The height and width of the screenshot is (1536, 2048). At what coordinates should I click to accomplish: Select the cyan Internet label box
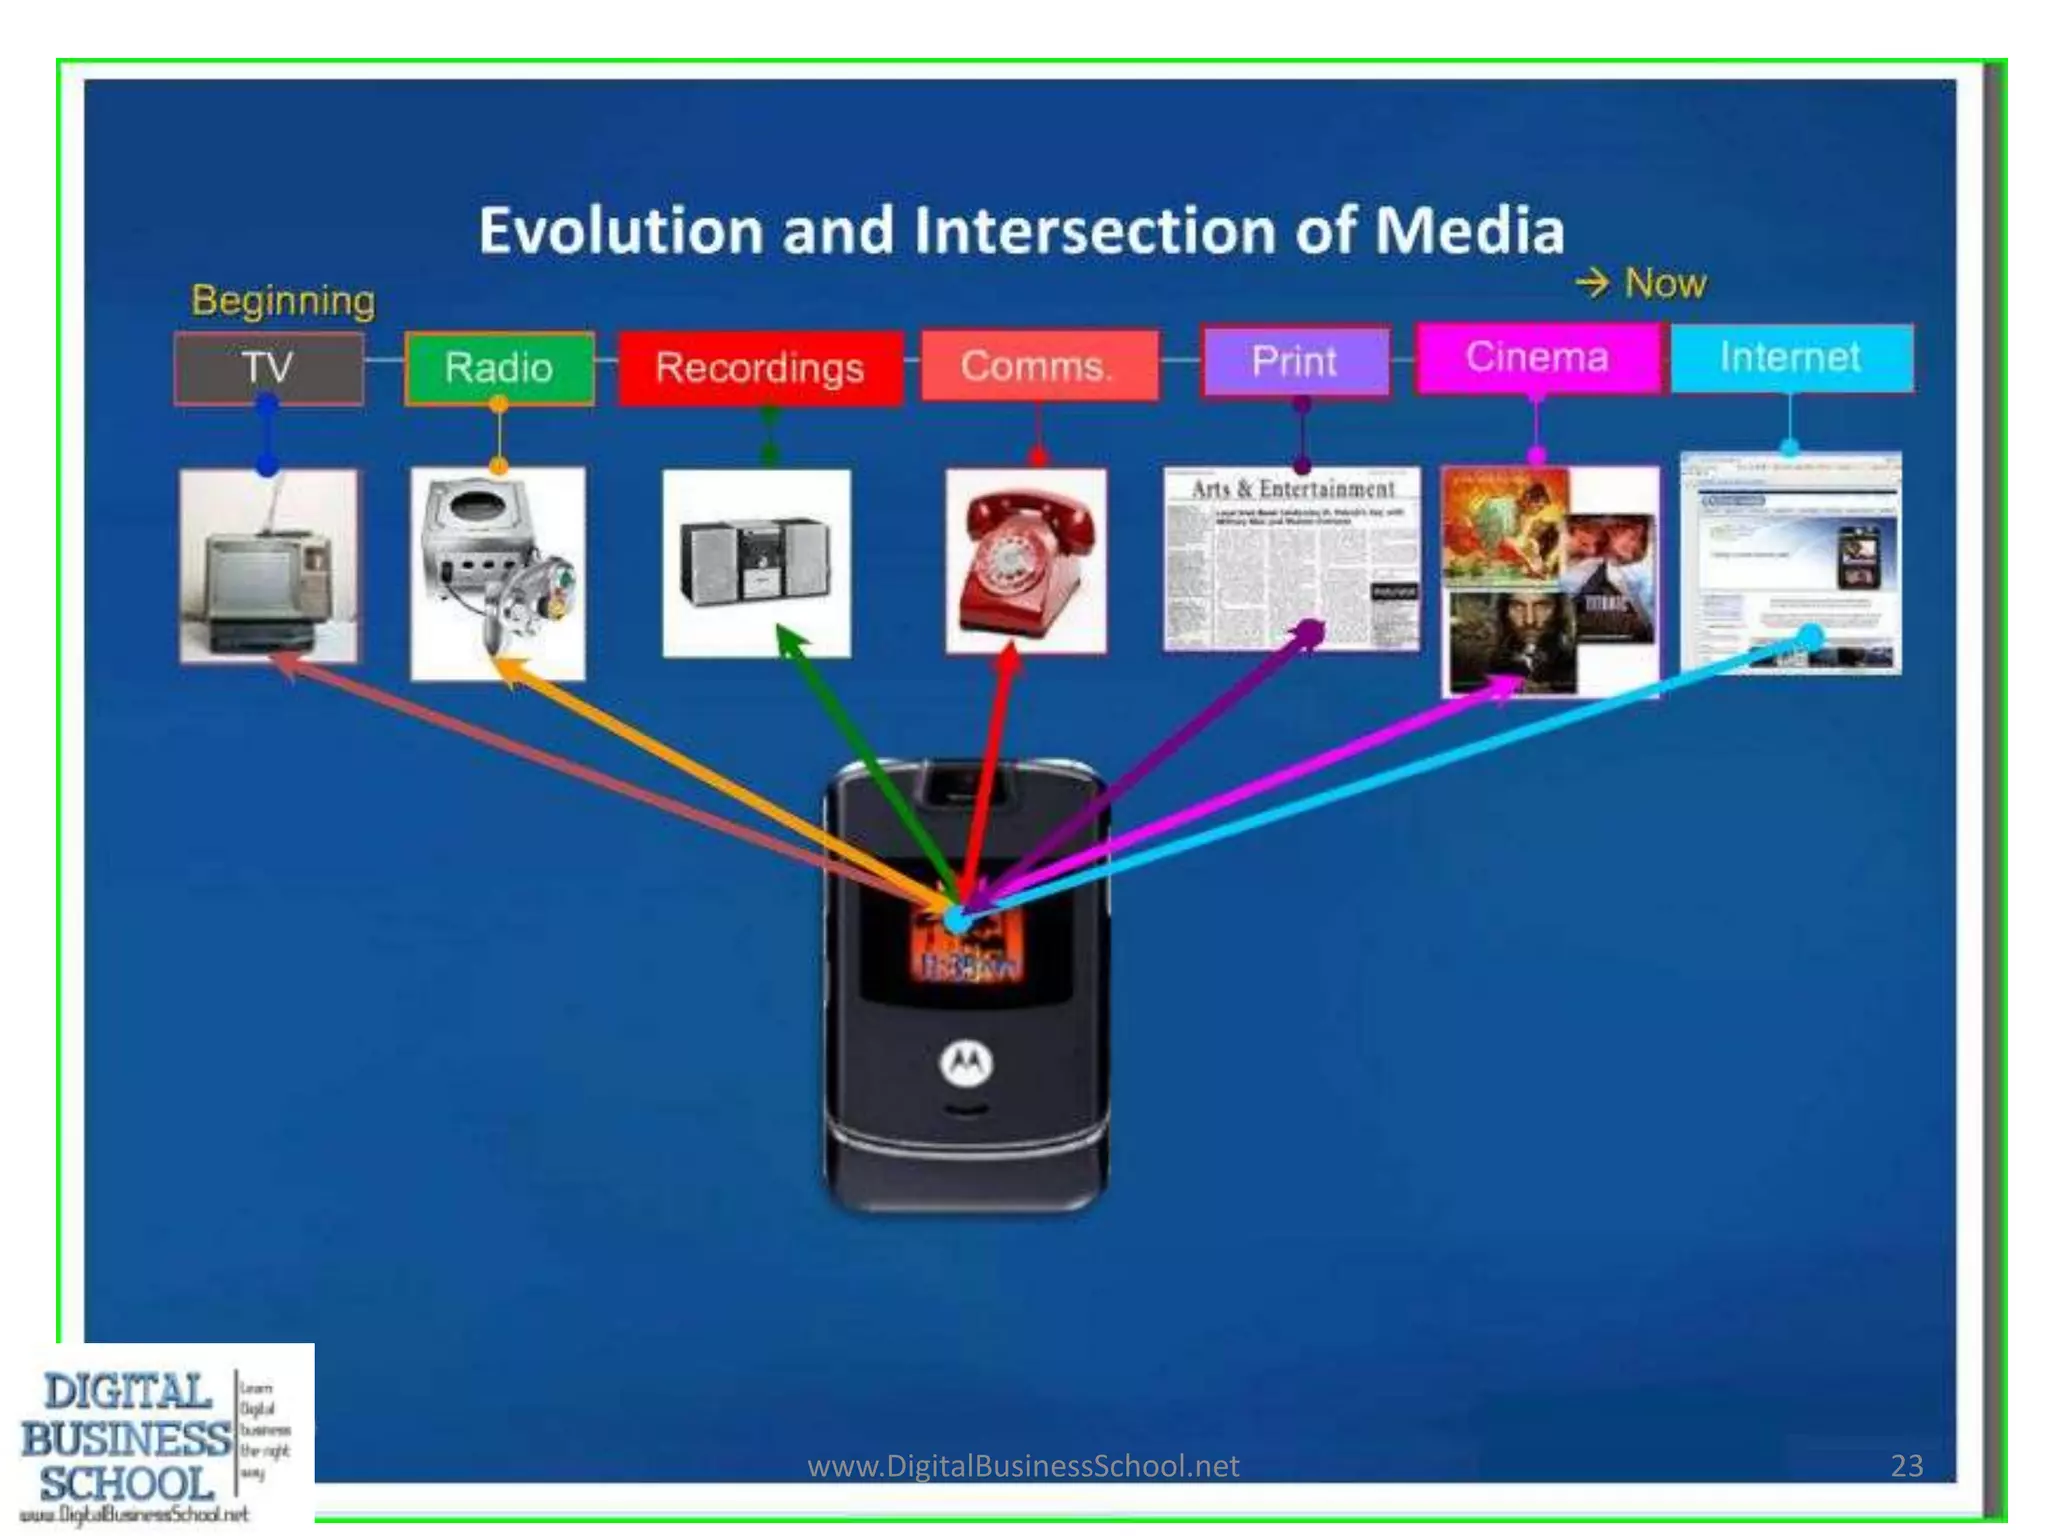1791,357
